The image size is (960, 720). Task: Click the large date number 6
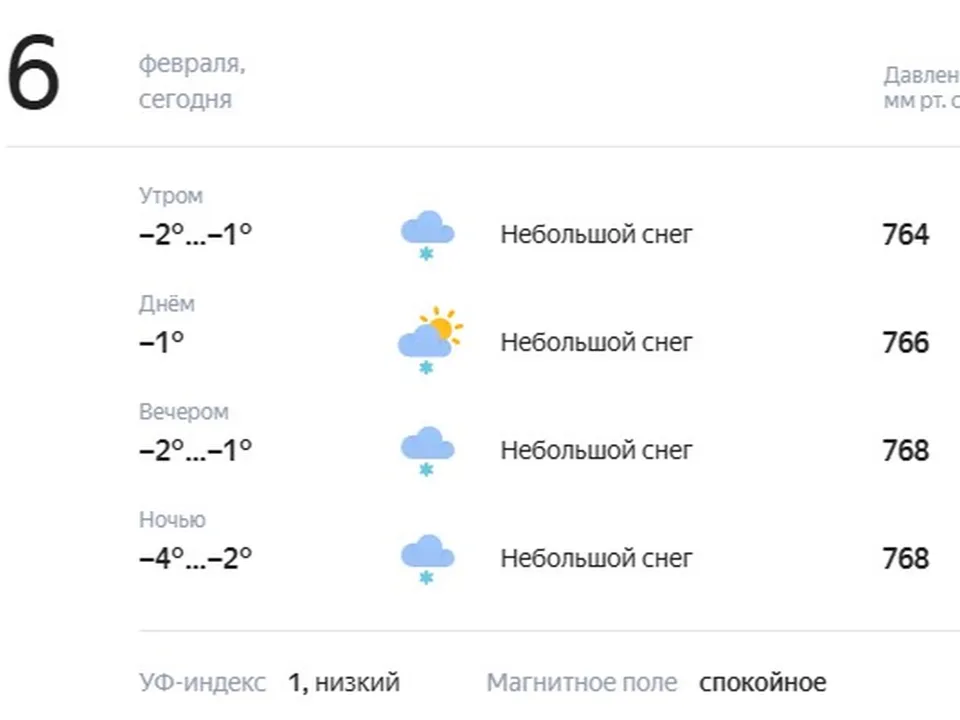tap(33, 70)
